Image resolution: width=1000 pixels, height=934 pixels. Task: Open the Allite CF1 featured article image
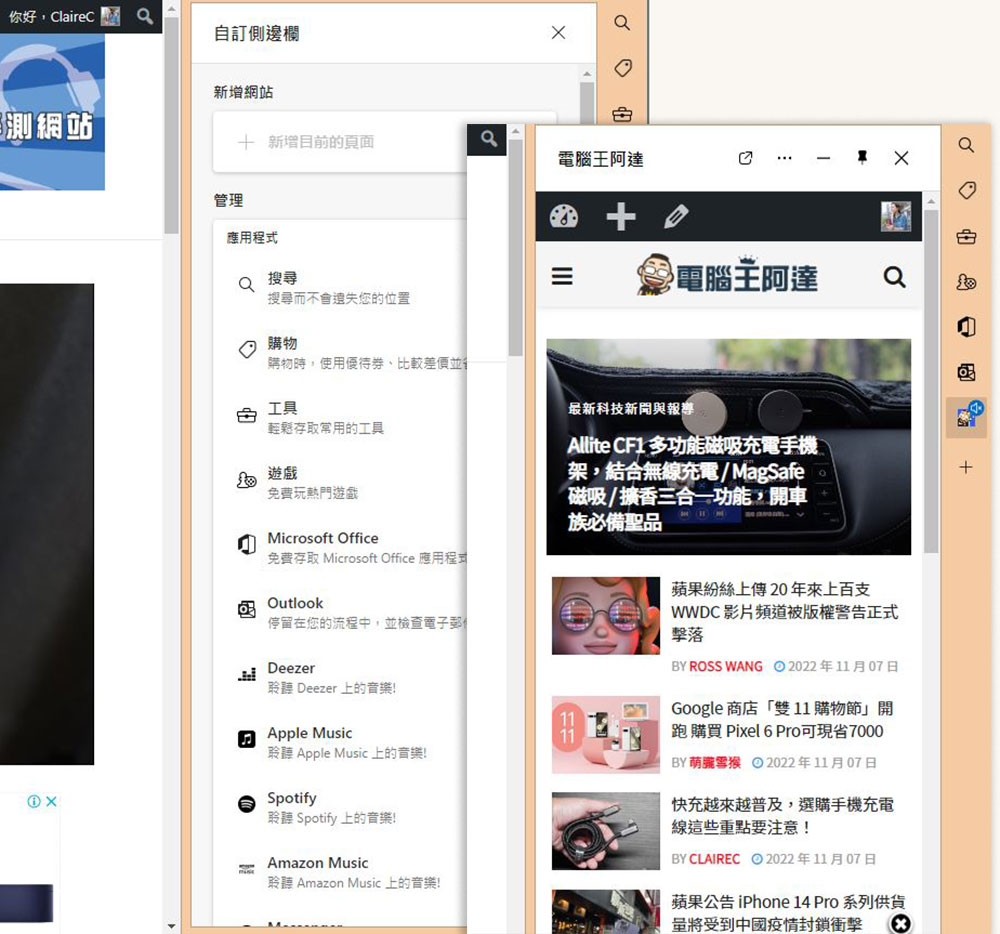[x=728, y=446]
